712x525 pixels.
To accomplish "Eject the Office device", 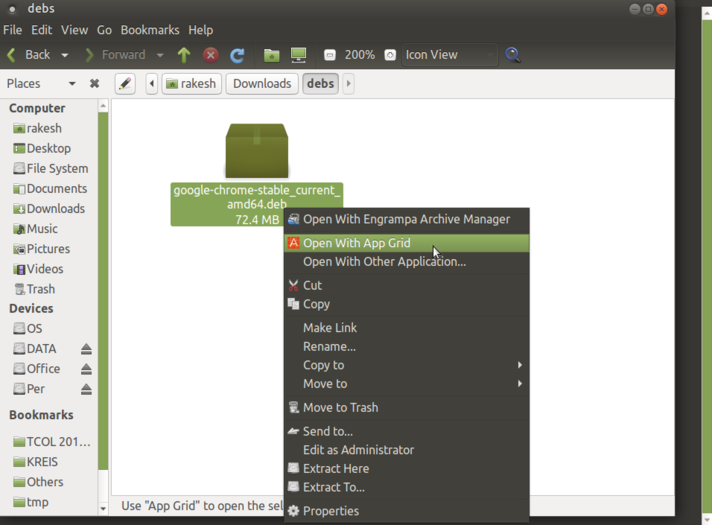I will [x=86, y=369].
